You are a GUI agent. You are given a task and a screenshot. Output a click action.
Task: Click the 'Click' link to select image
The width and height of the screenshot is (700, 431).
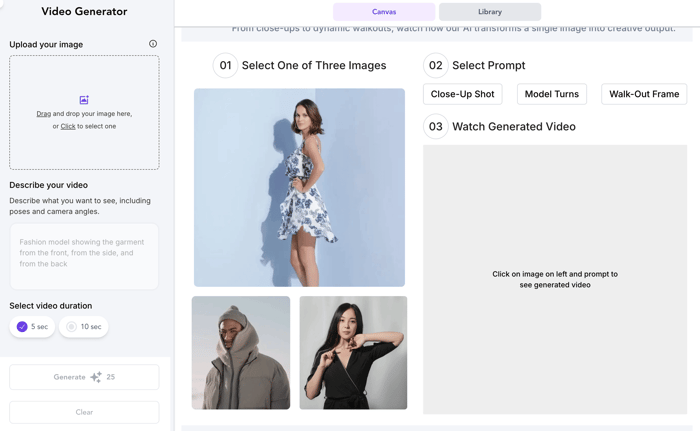[68, 127]
